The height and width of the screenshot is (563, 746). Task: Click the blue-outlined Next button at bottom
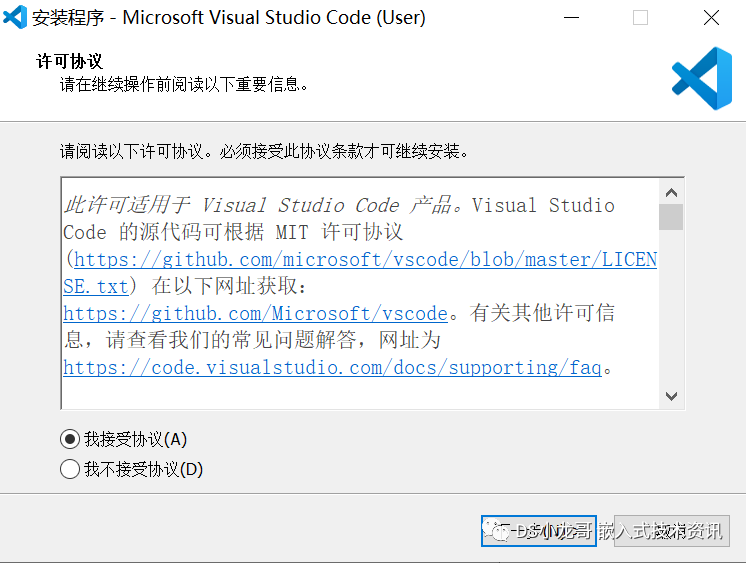pos(539,531)
